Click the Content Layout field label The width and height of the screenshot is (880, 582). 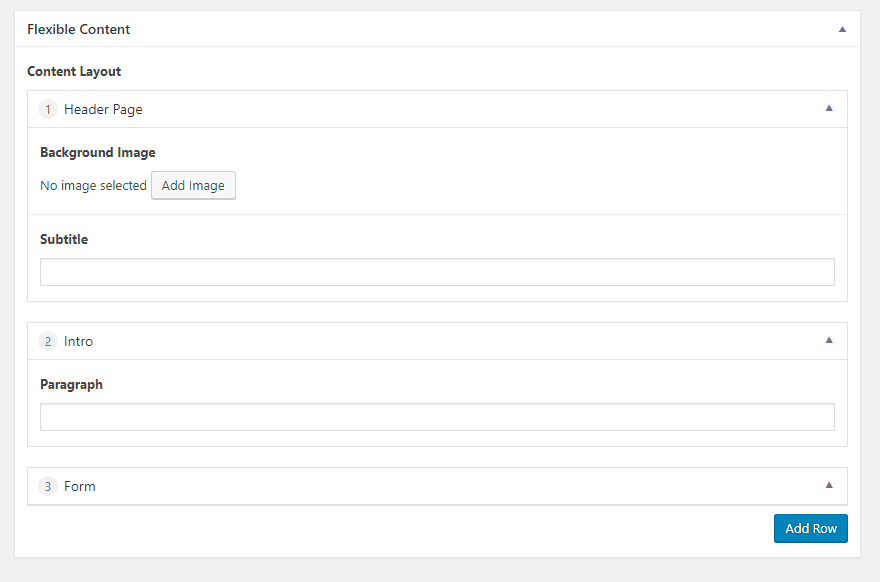[74, 72]
